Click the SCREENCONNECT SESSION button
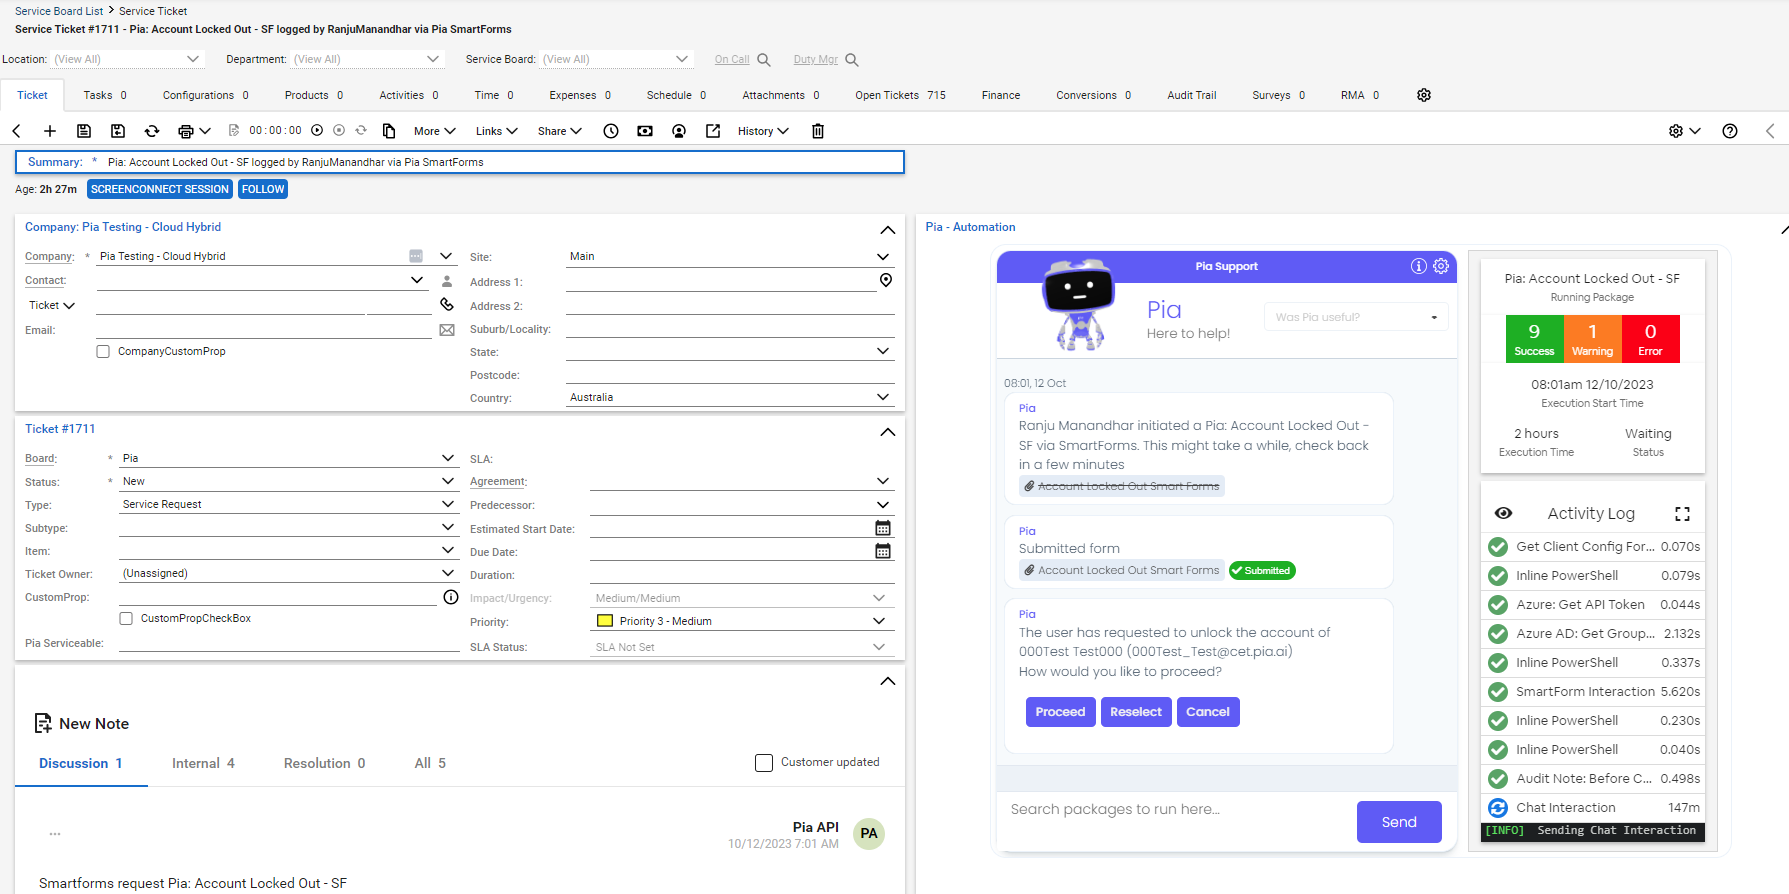The image size is (1789, 894). 160,189
